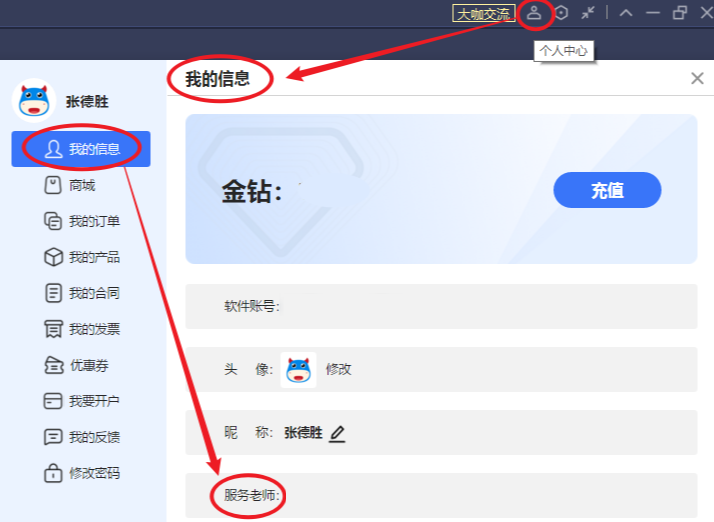Screen dimensions: 714x522
Task: Click the 金钻 balance label
Action: pos(252,191)
